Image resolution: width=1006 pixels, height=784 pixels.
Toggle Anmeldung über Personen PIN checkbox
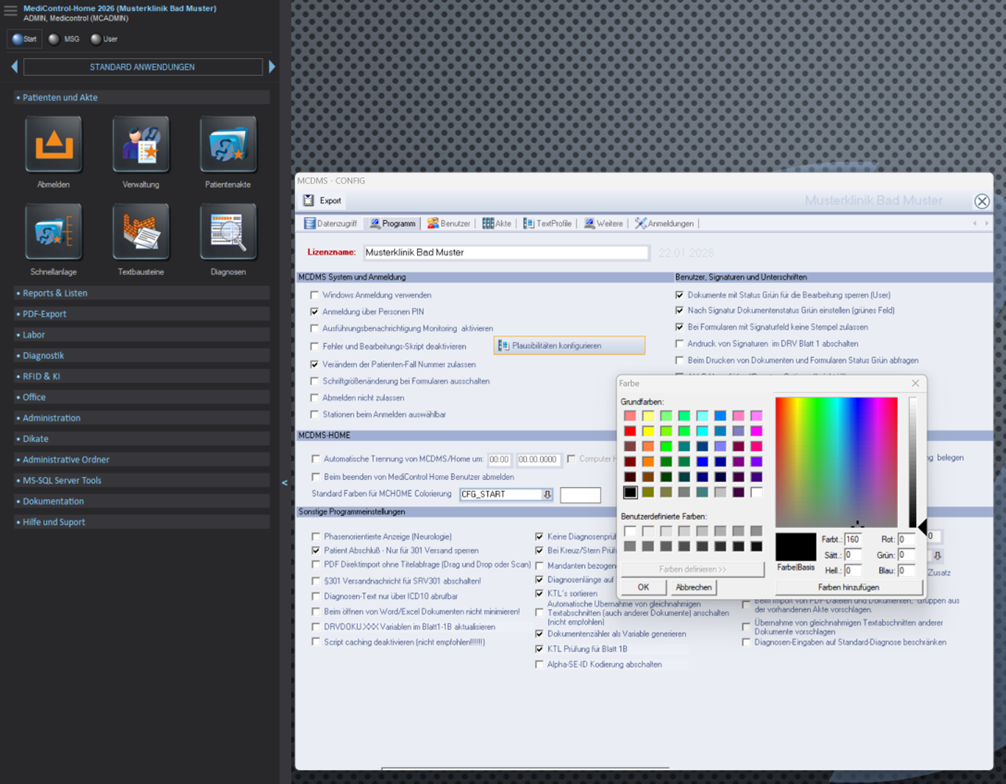[315, 312]
